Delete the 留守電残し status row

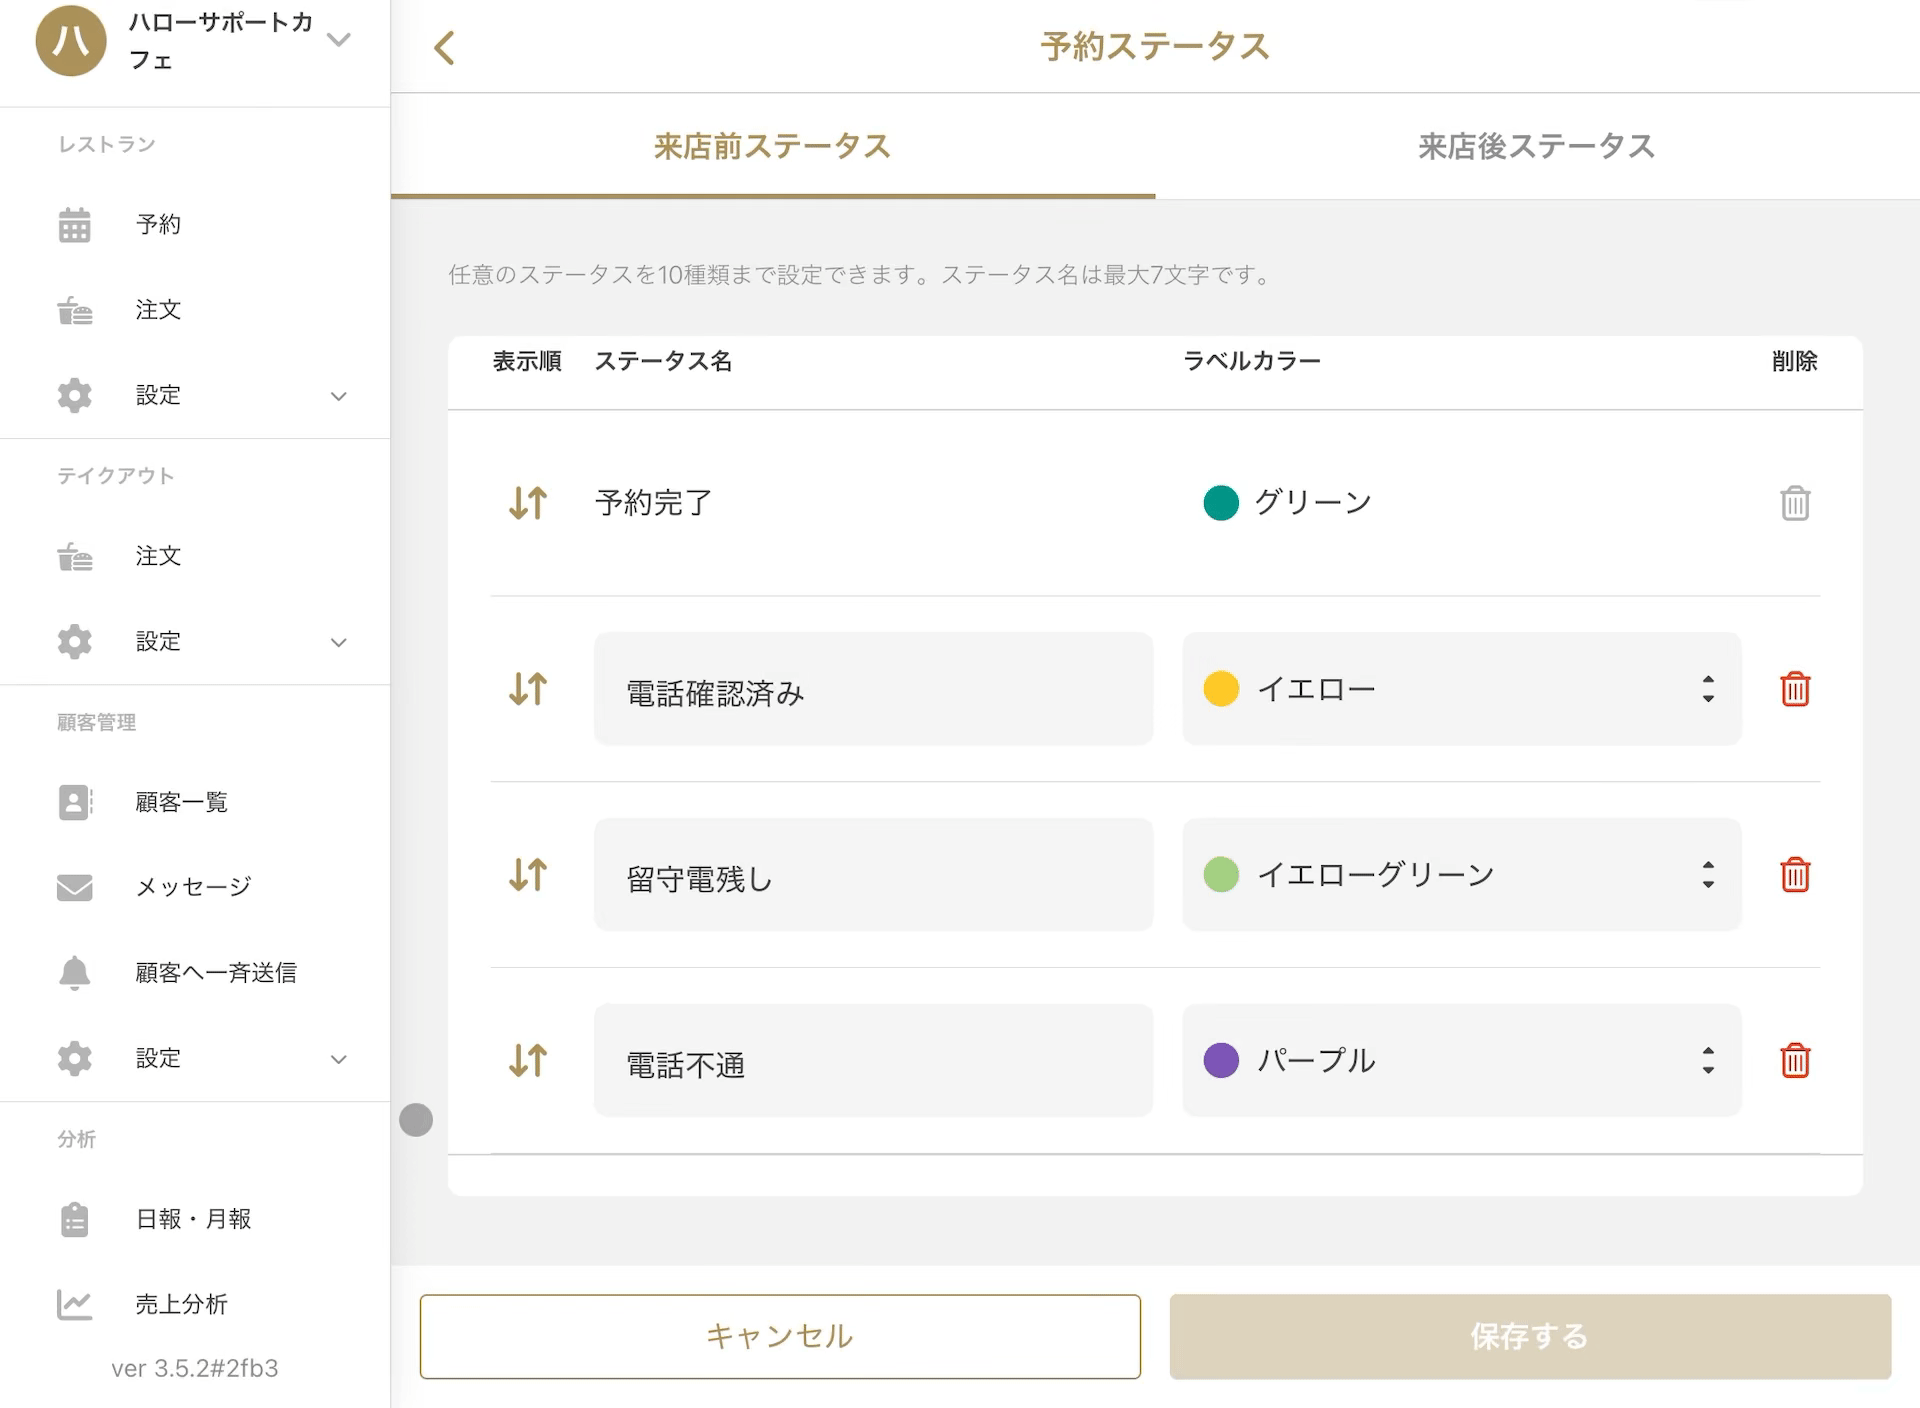(x=1794, y=875)
